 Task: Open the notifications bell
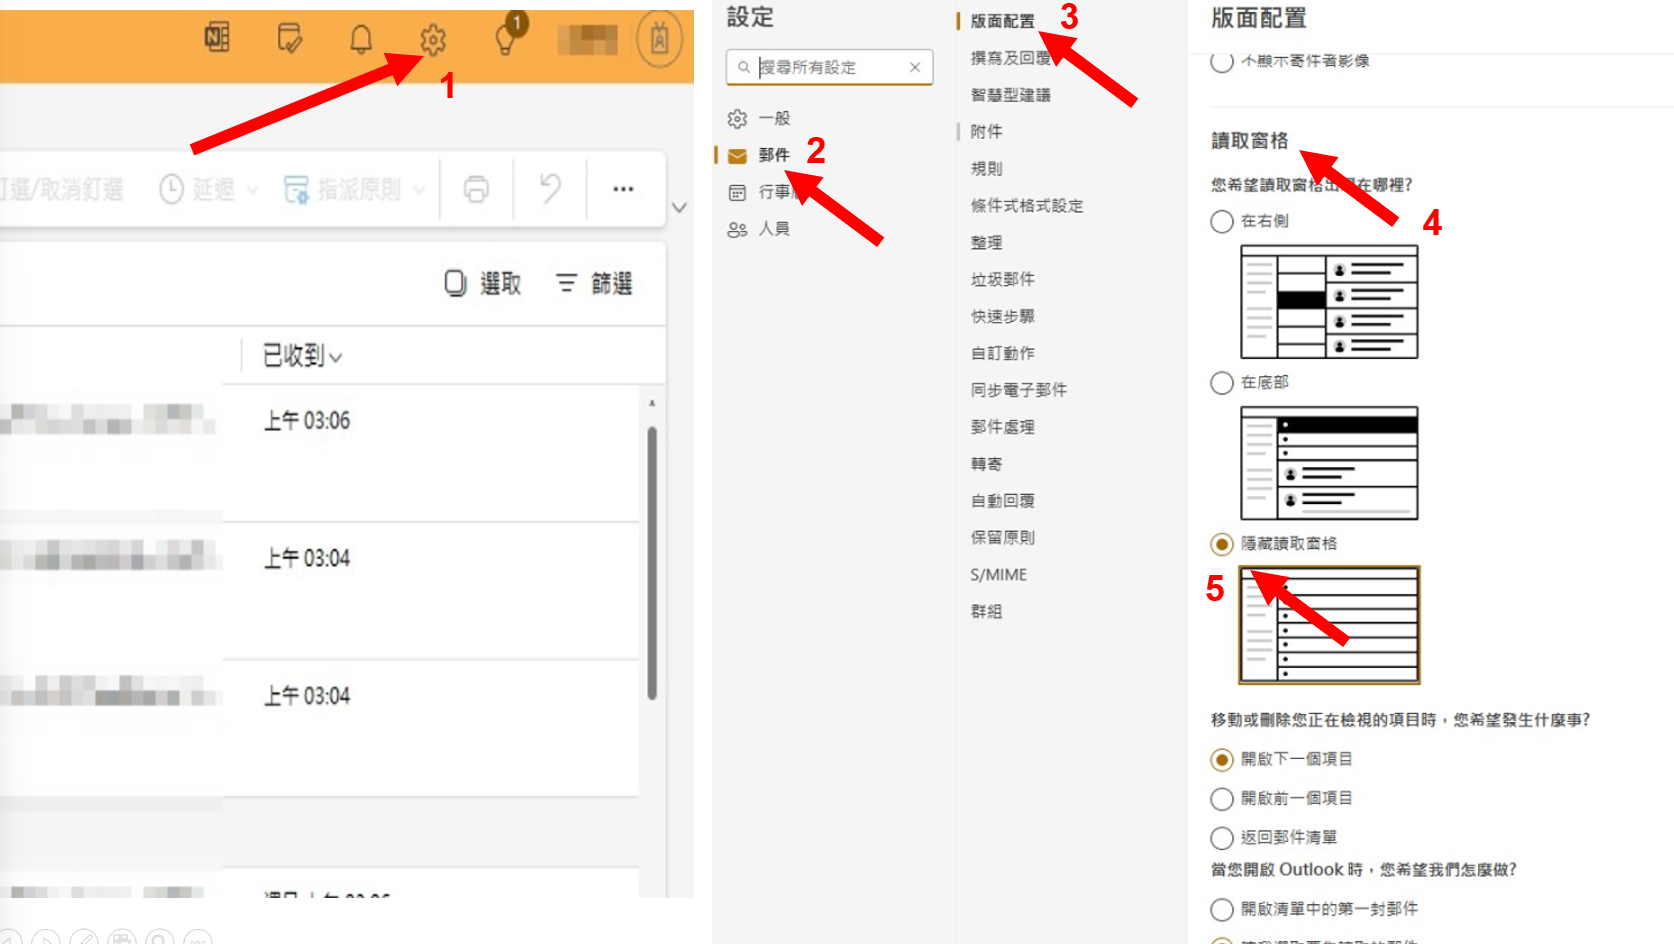point(361,39)
